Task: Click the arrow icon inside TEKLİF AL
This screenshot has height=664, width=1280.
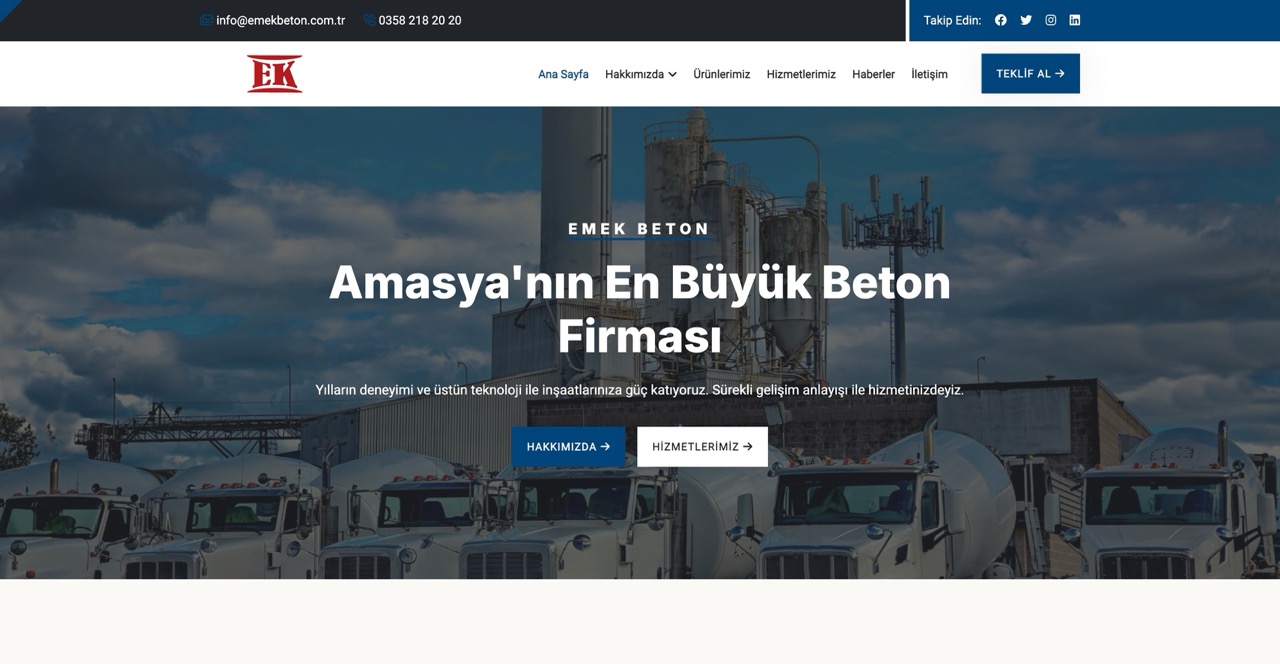Action: (1059, 73)
